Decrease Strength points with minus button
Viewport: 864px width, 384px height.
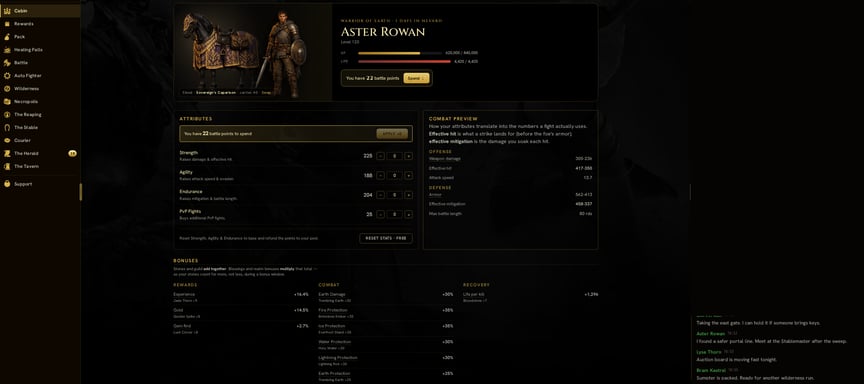[x=381, y=156]
